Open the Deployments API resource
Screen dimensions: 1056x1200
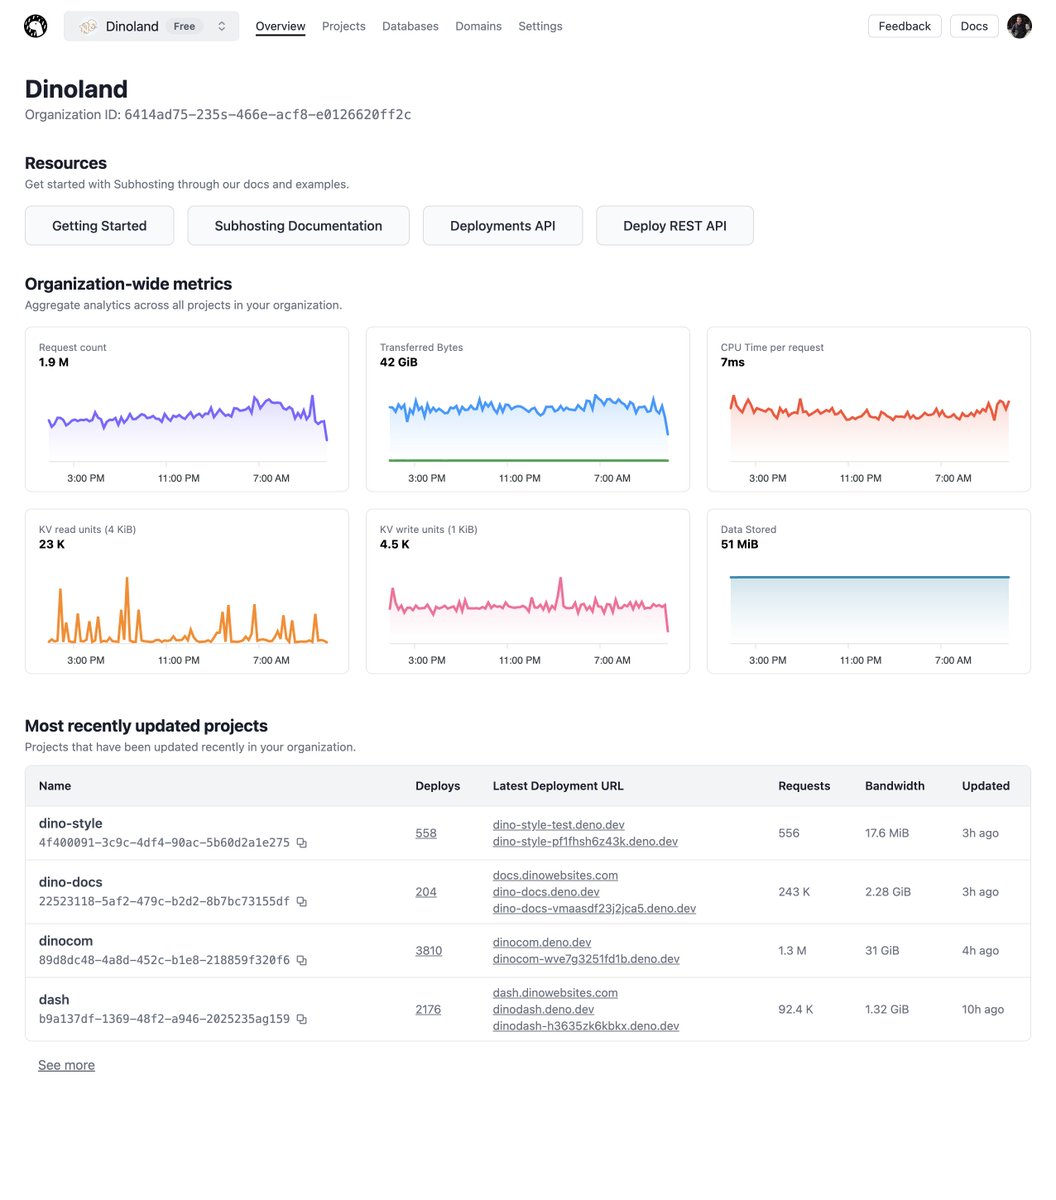coord(503,226)
